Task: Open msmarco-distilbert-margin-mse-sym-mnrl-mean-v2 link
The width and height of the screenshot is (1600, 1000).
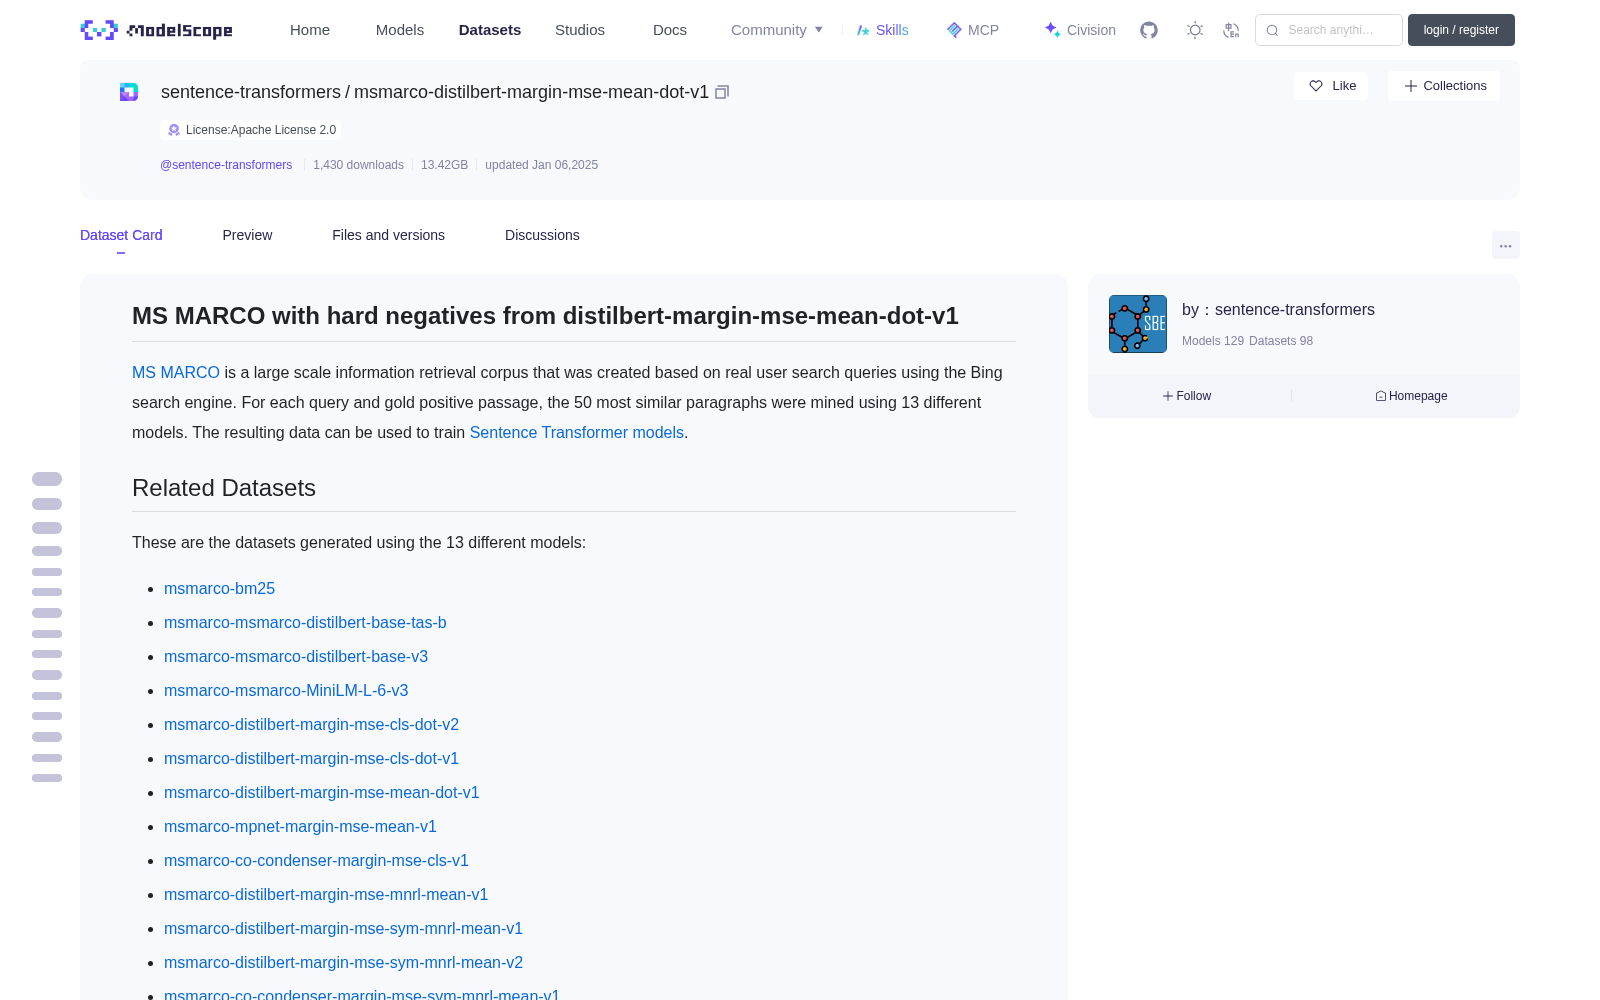Action: pos(343,963)
